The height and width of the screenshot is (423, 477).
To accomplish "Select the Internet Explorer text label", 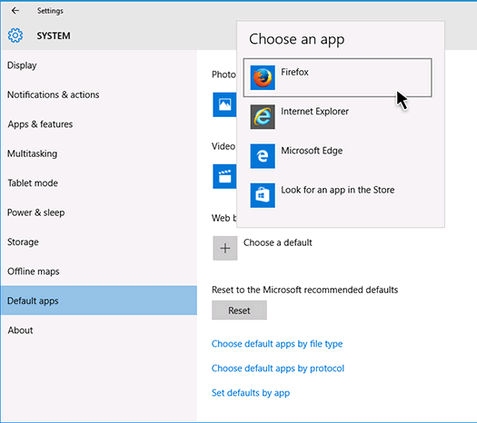I will point(315,111).
